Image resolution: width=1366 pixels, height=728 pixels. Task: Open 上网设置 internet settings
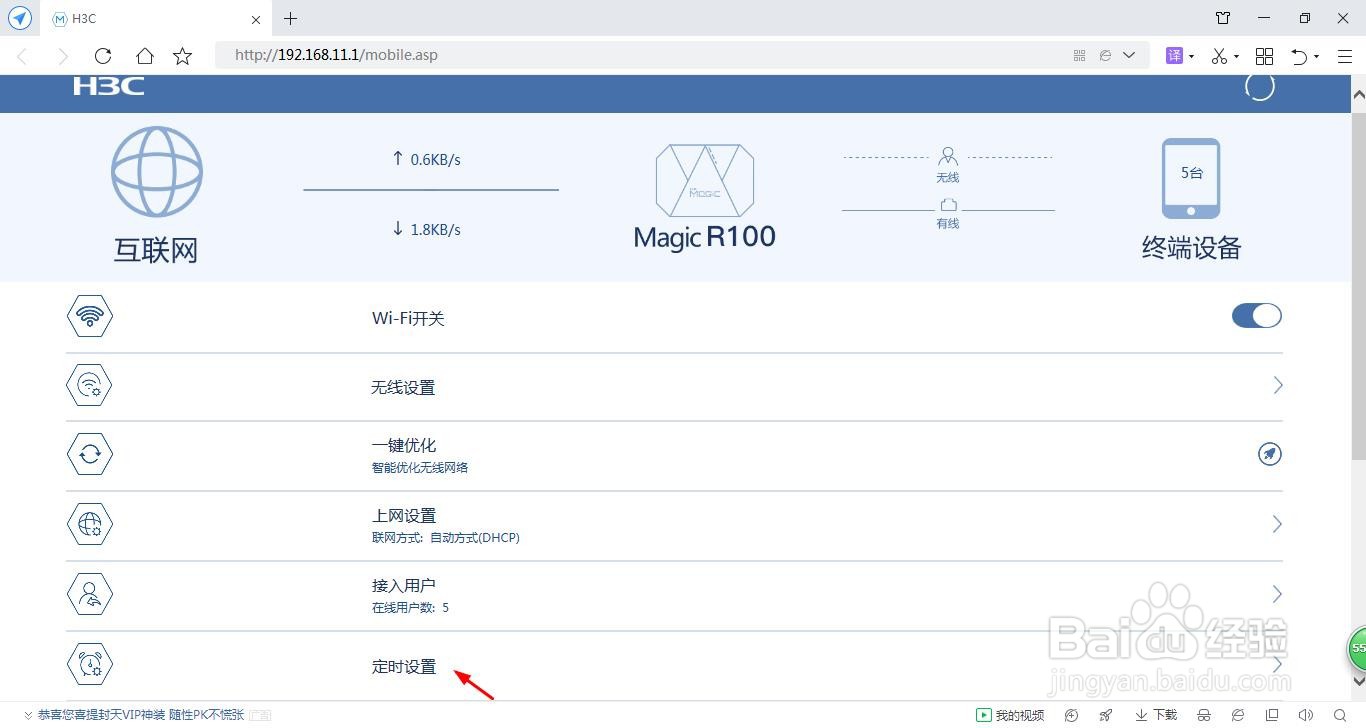point(674,525)
